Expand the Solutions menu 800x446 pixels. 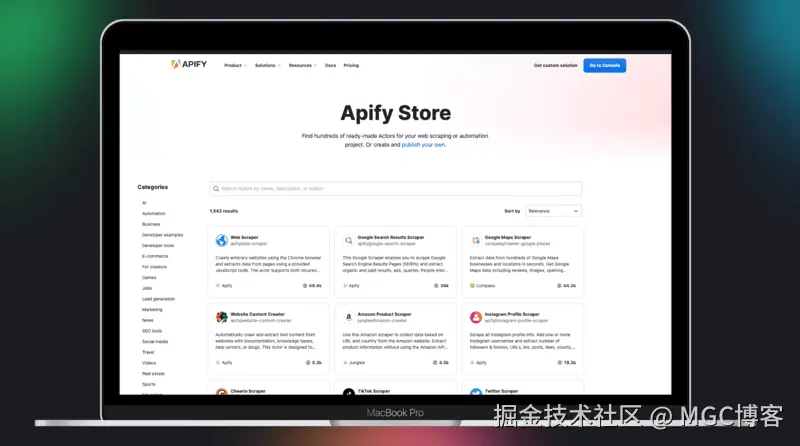[x=268, y=65]
